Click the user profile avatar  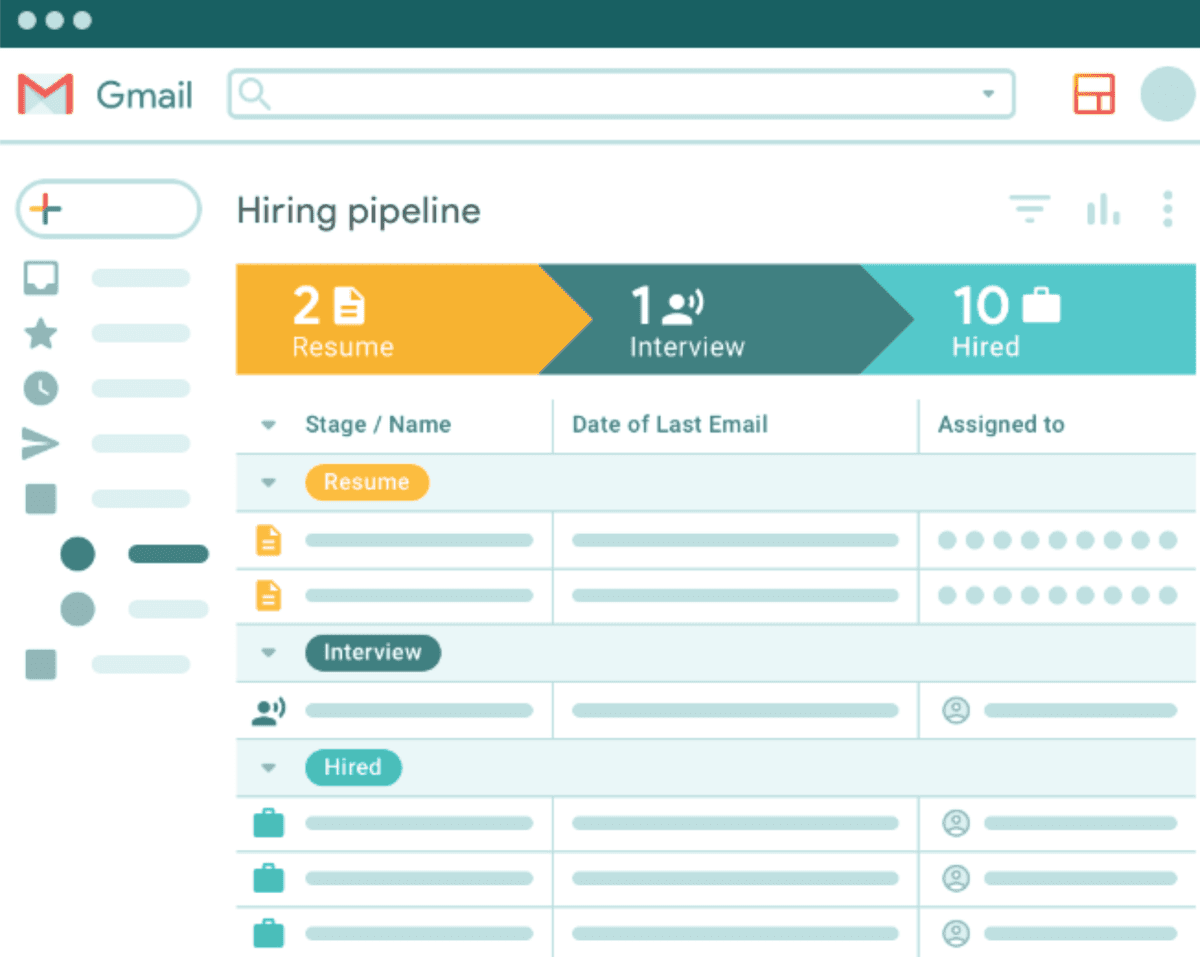pos(1167,94)
